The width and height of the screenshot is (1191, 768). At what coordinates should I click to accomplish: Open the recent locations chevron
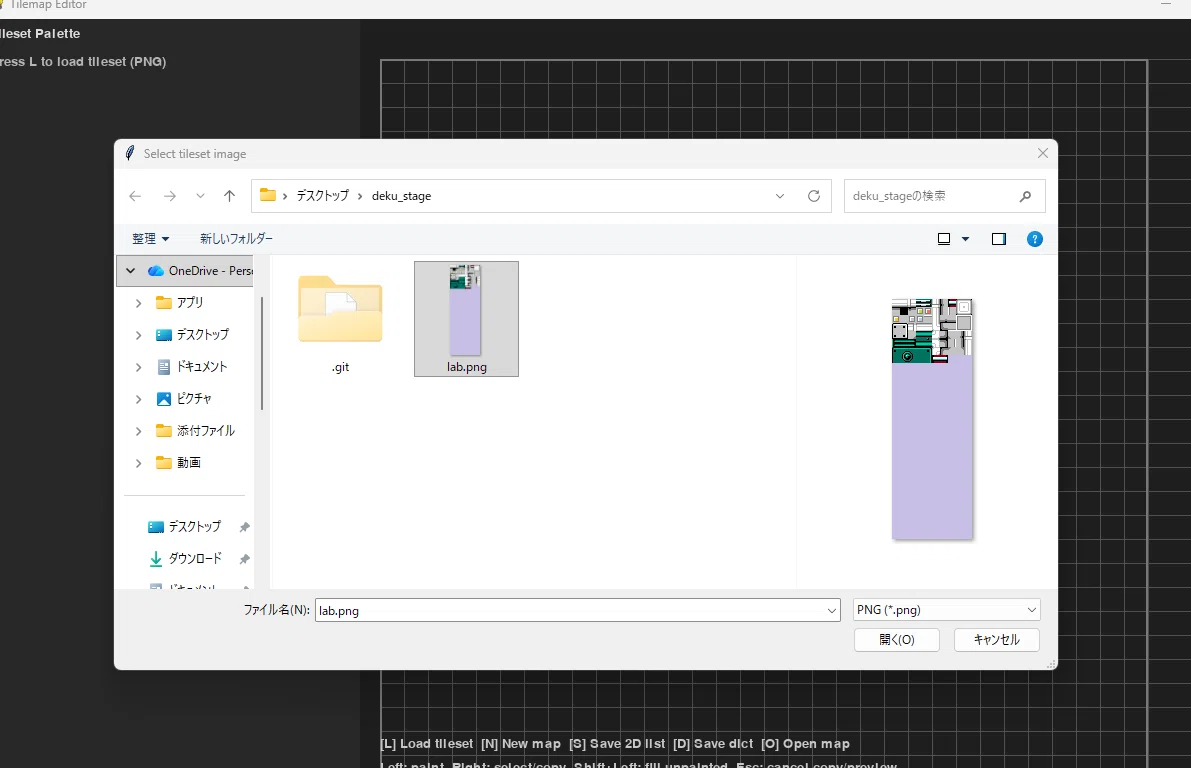click(x=200, y=196)
